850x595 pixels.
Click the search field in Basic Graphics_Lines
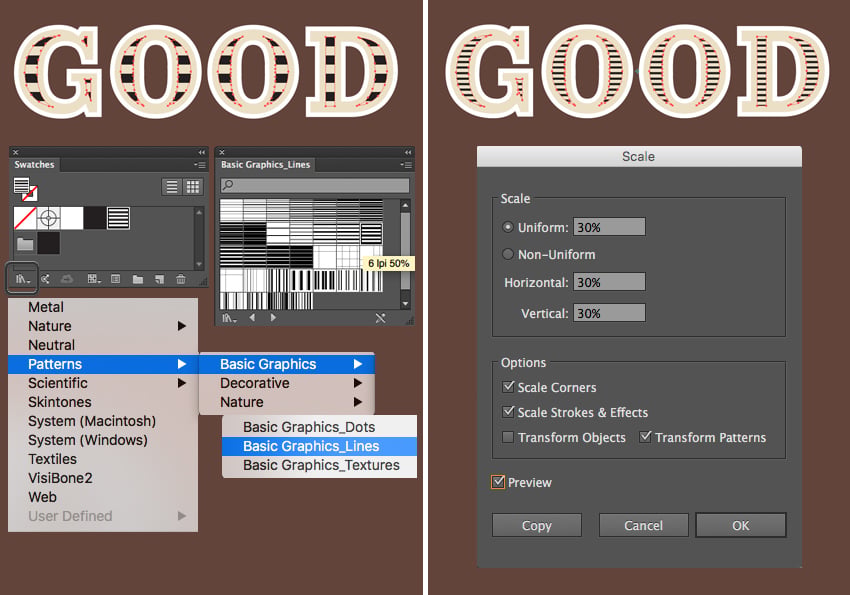(x=315, y=185)
